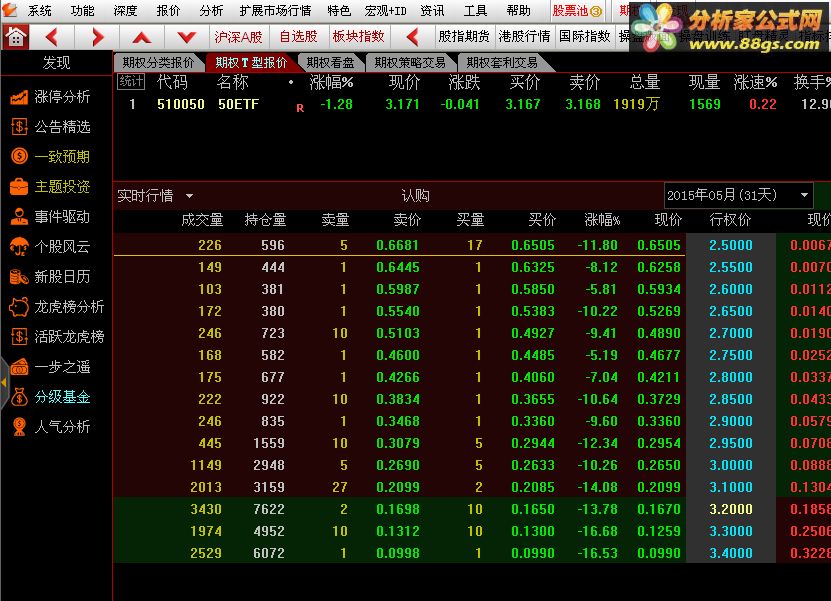Open the 报价 menu
The height and width of the screenshot is (601, 831).
pyautogui.click(x=168, y=11)
